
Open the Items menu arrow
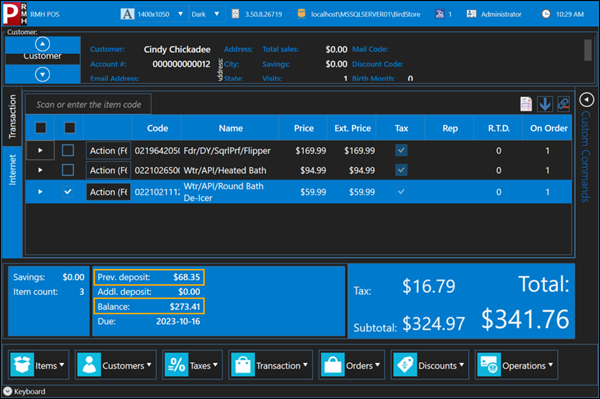click(62, 365)
